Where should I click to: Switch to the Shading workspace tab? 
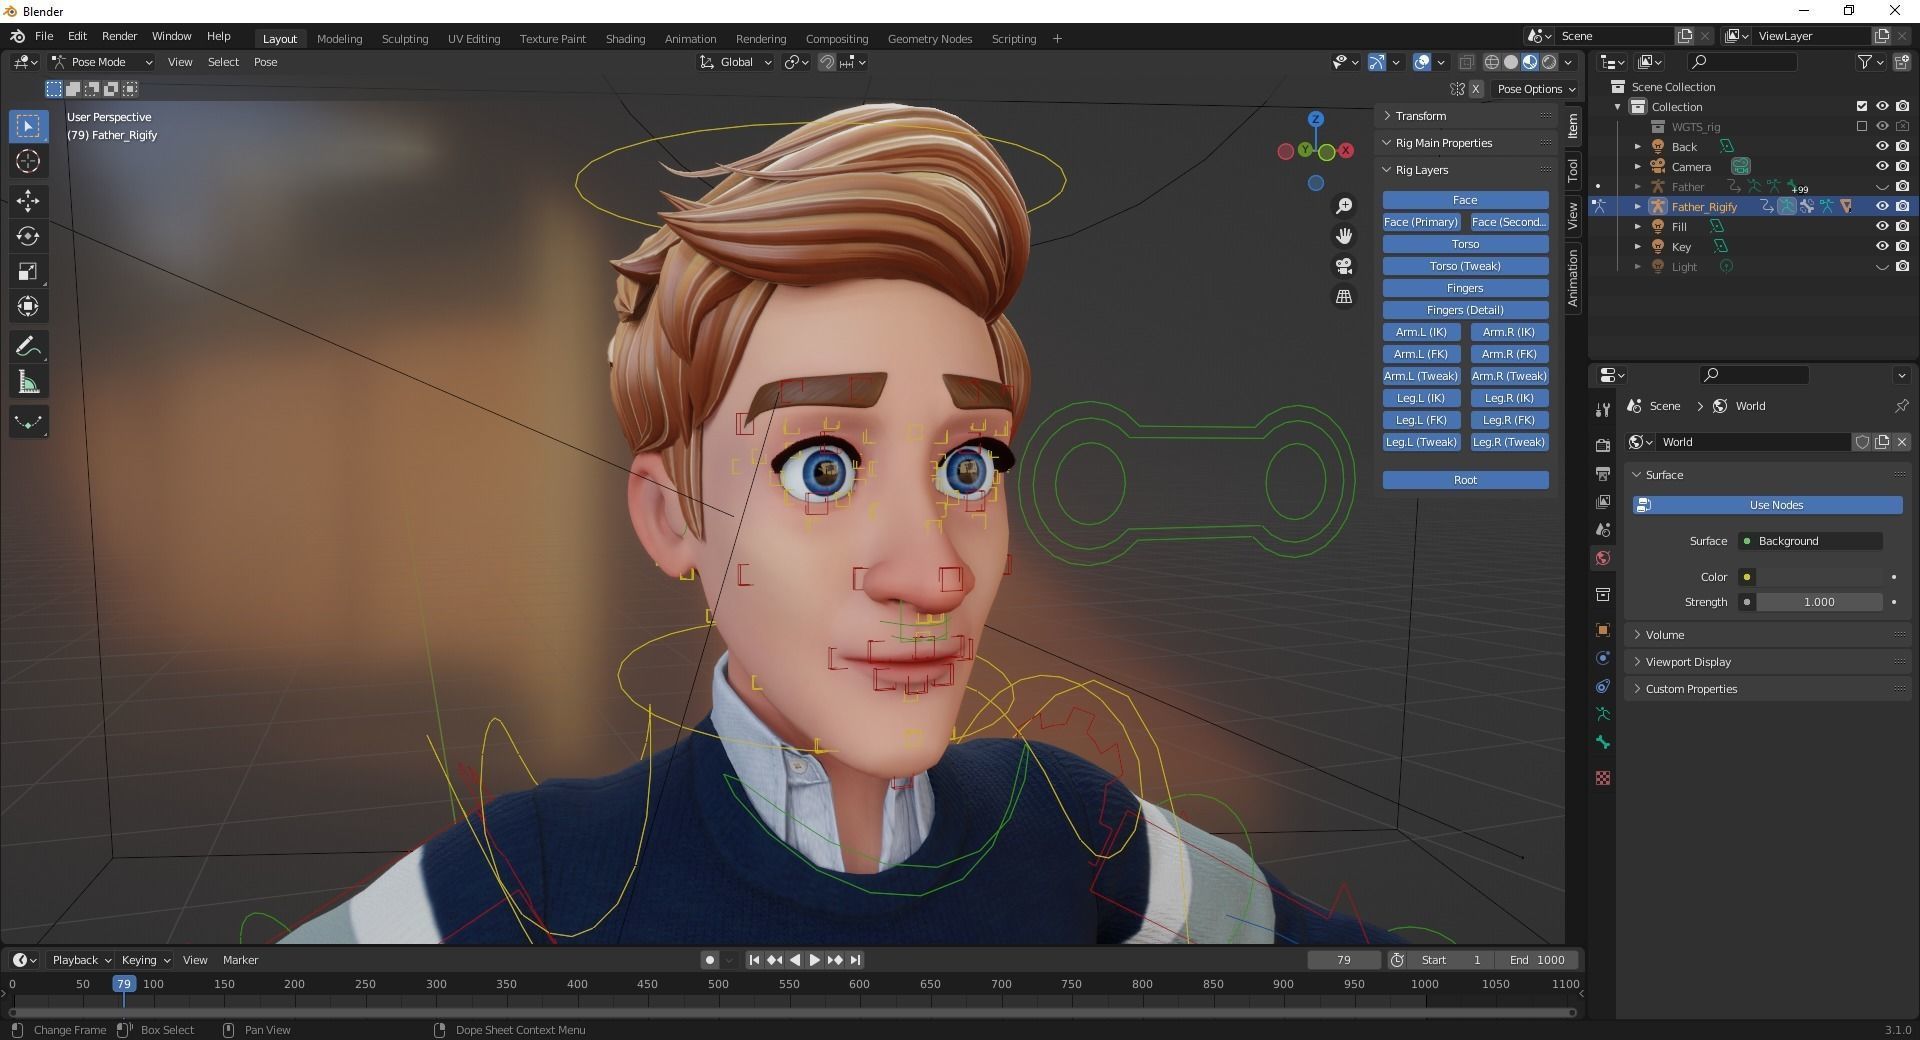pos(625,39)
